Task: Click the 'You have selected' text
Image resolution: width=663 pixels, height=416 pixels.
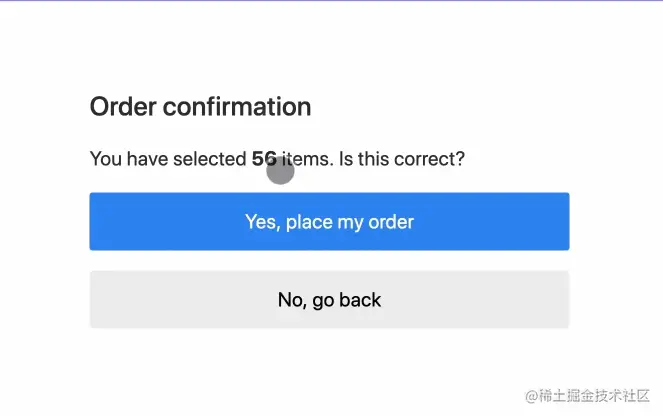Action: tap(168, 159)
